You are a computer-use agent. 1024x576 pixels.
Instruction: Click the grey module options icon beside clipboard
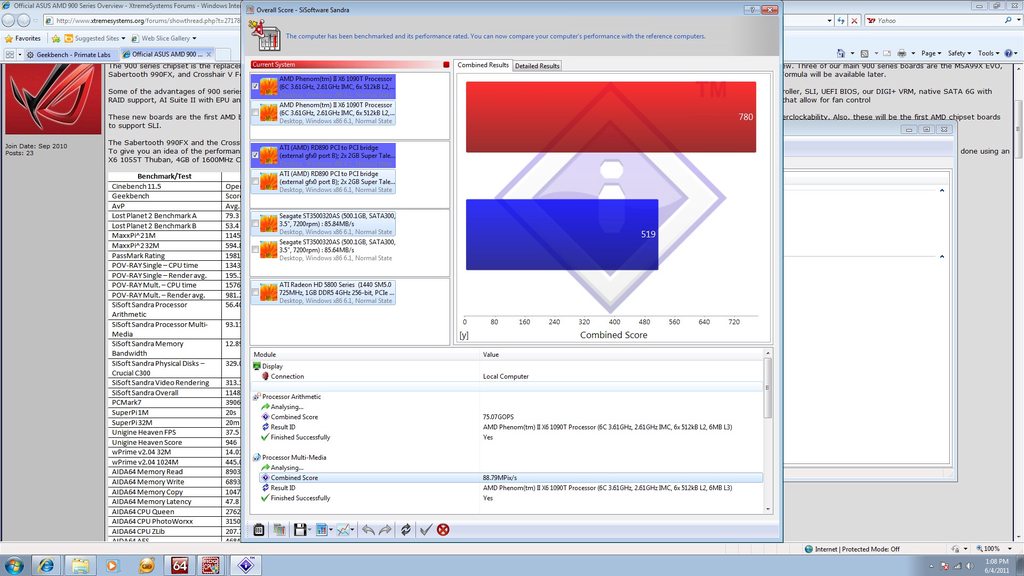[x=280, y=530]
